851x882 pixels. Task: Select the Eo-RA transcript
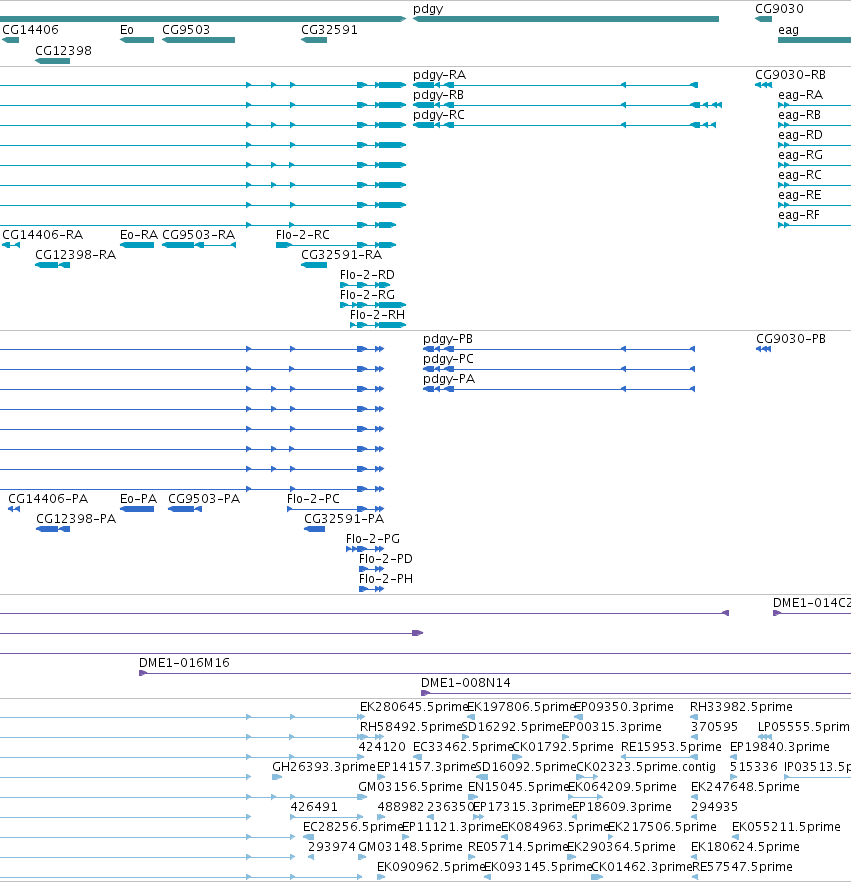click(137, 245)
